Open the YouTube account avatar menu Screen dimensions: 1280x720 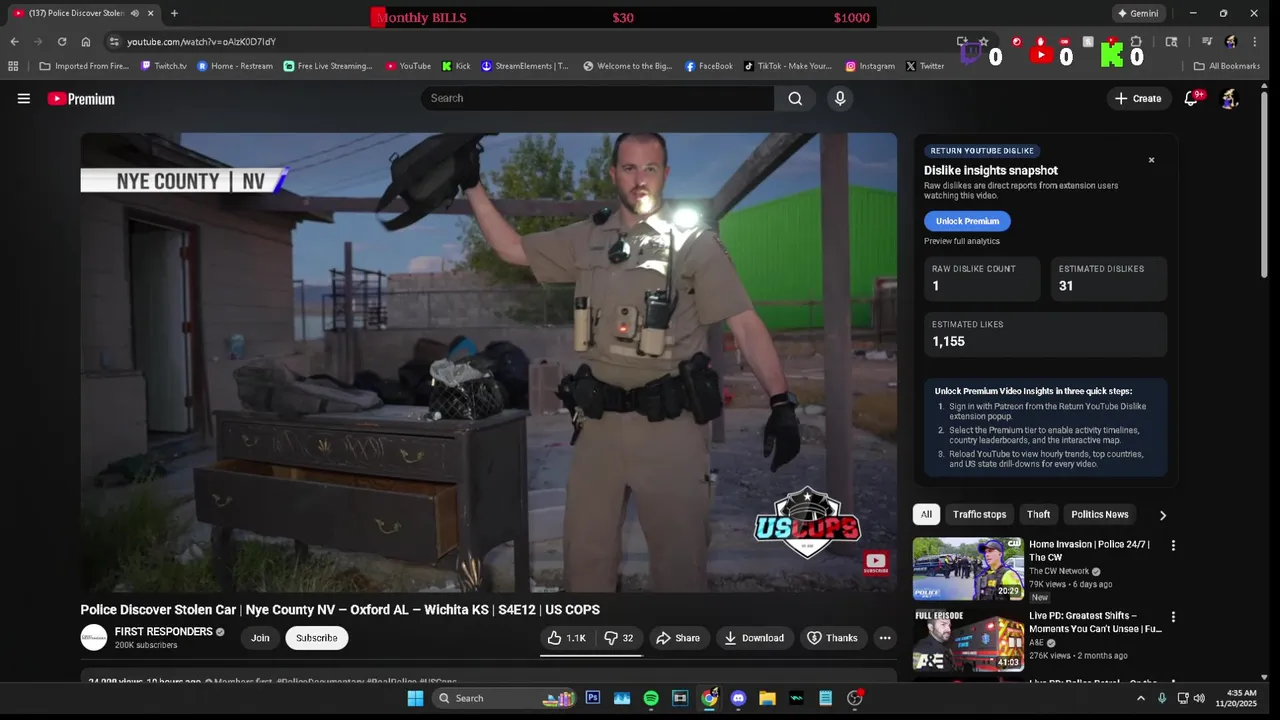[1230, 98]
